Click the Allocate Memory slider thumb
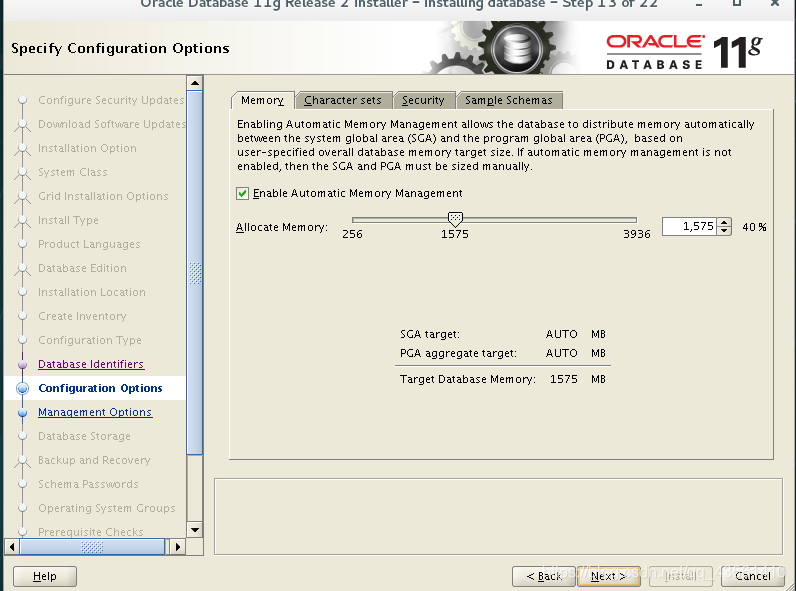 click(455, 219)
